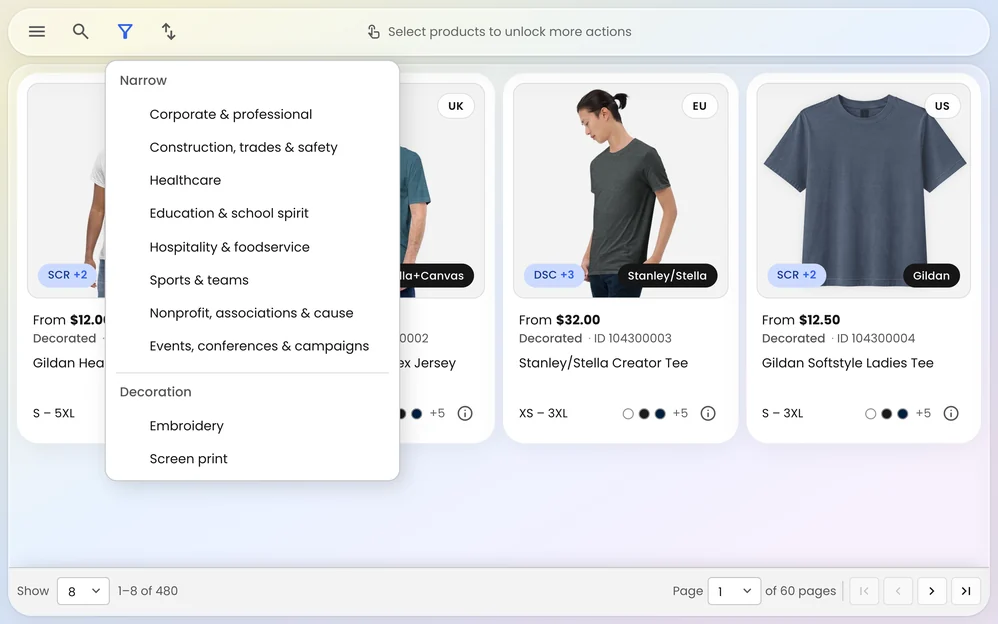Select navy swatch on Stanley/Stella Creator Tee

tap(660, 414)
